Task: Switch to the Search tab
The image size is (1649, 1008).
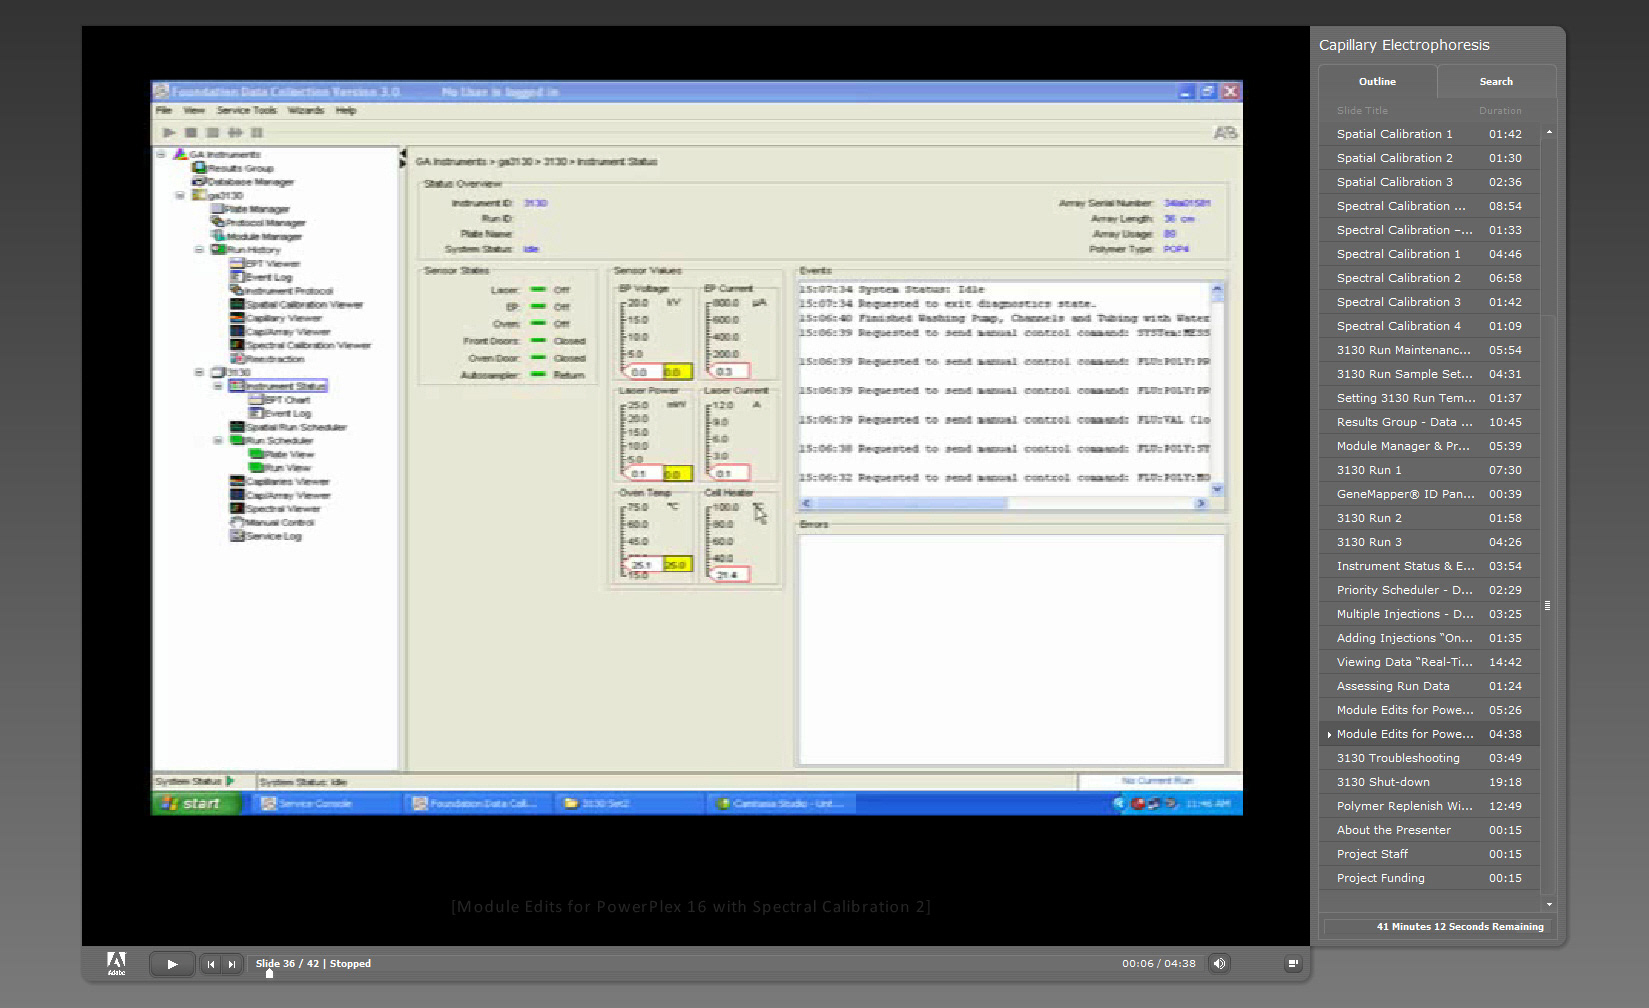Action: click(1496, 82)
